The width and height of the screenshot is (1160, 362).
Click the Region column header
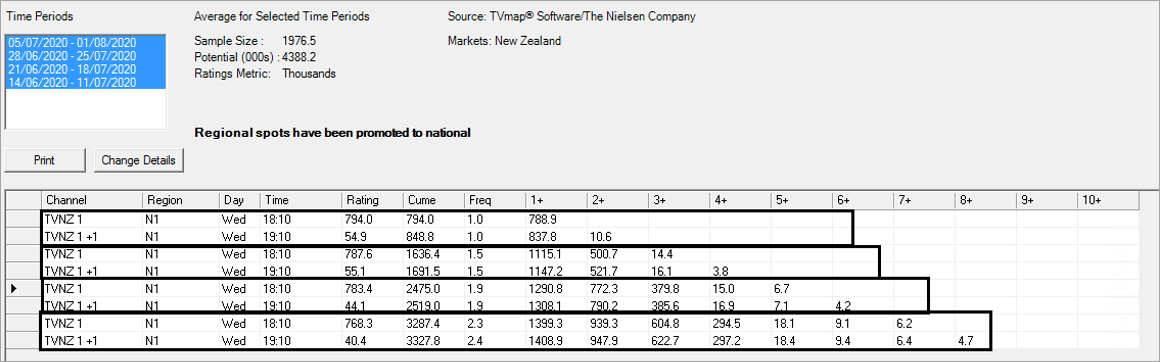[x=181, y=200]
